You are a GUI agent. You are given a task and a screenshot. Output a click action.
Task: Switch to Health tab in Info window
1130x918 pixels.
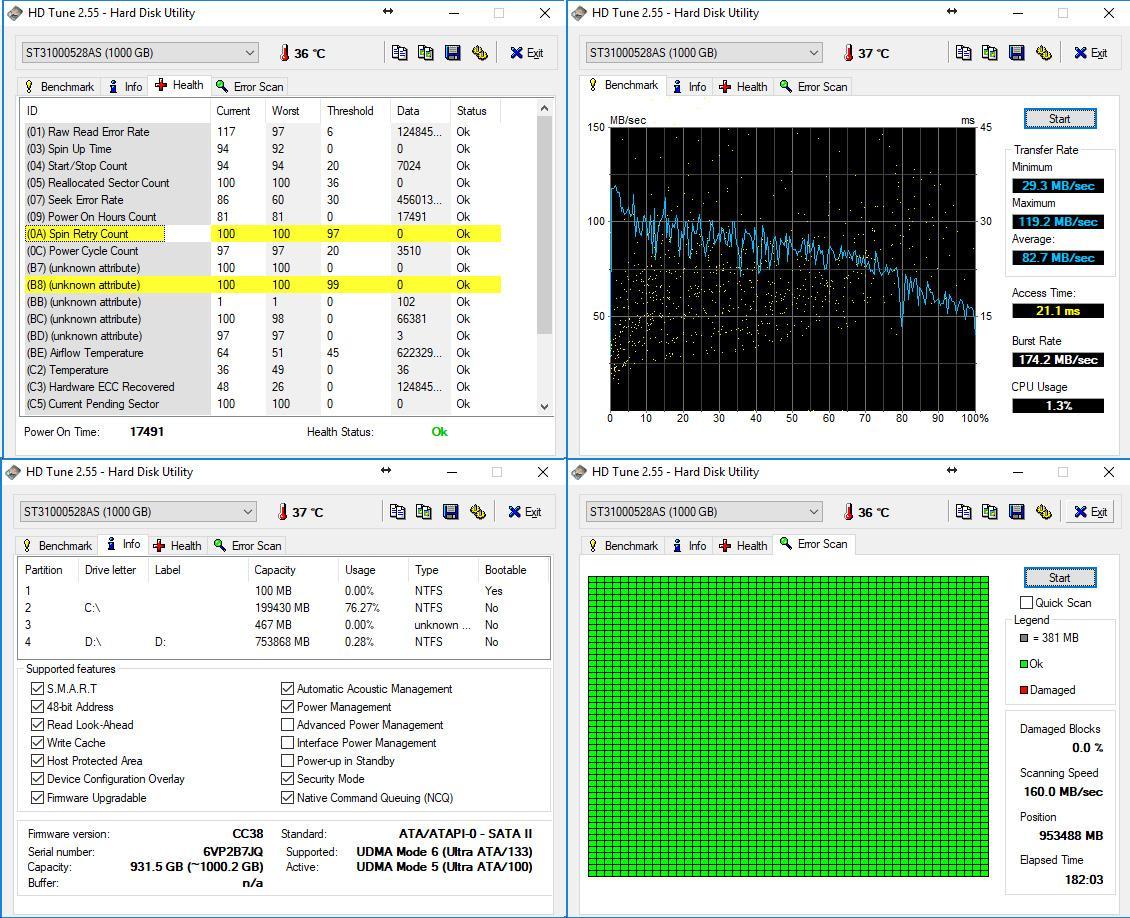[x=177, y=545]
